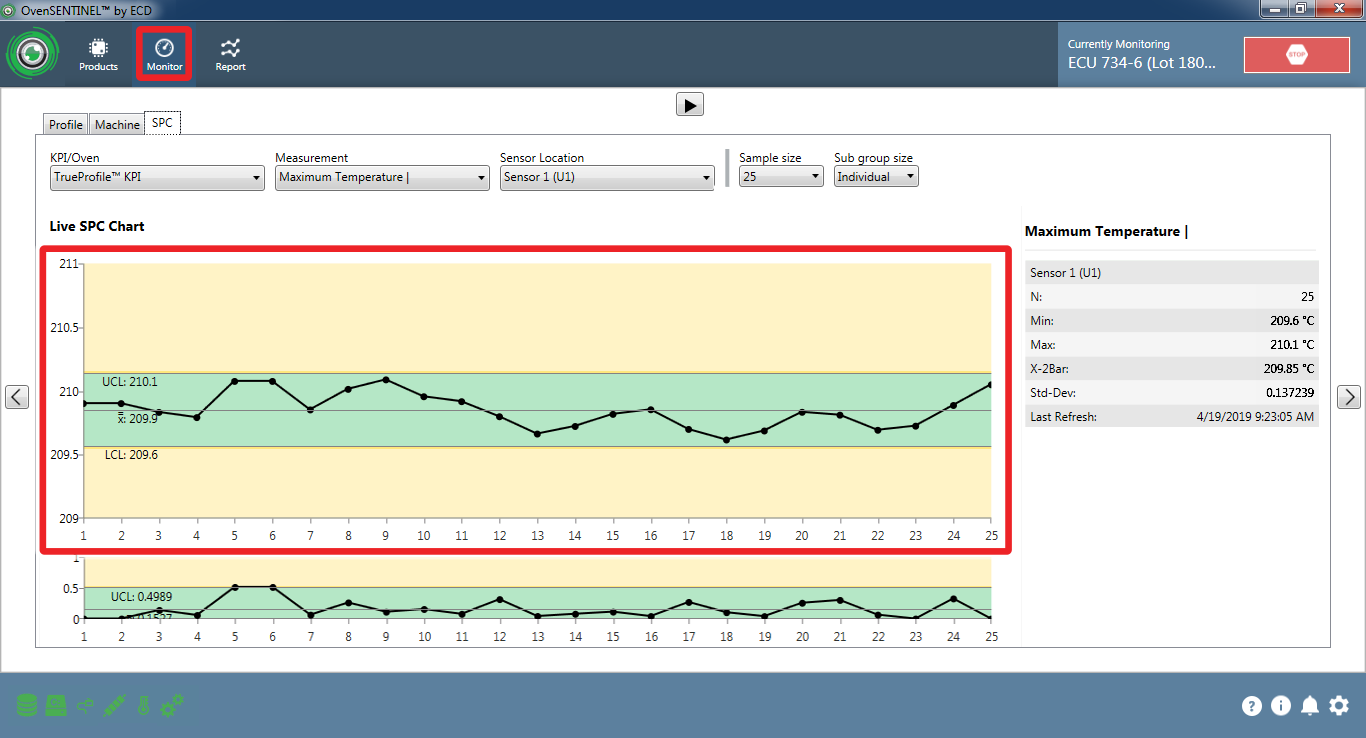Viewport: 1366px width, 738px height.
Task: Go to previous chart with left arrow
Action: [x=17, y=397]
